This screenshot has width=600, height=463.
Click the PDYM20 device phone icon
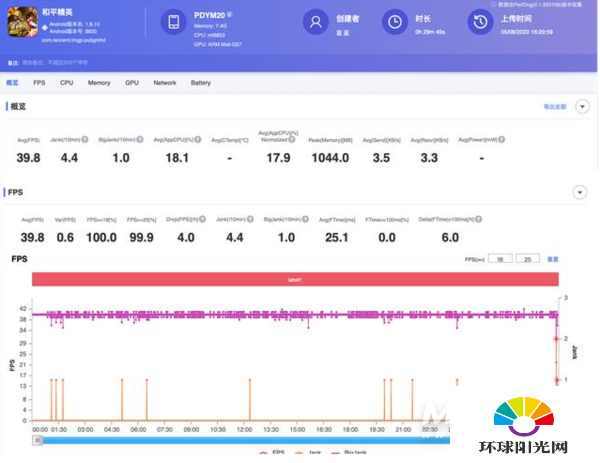coord(174,22)
